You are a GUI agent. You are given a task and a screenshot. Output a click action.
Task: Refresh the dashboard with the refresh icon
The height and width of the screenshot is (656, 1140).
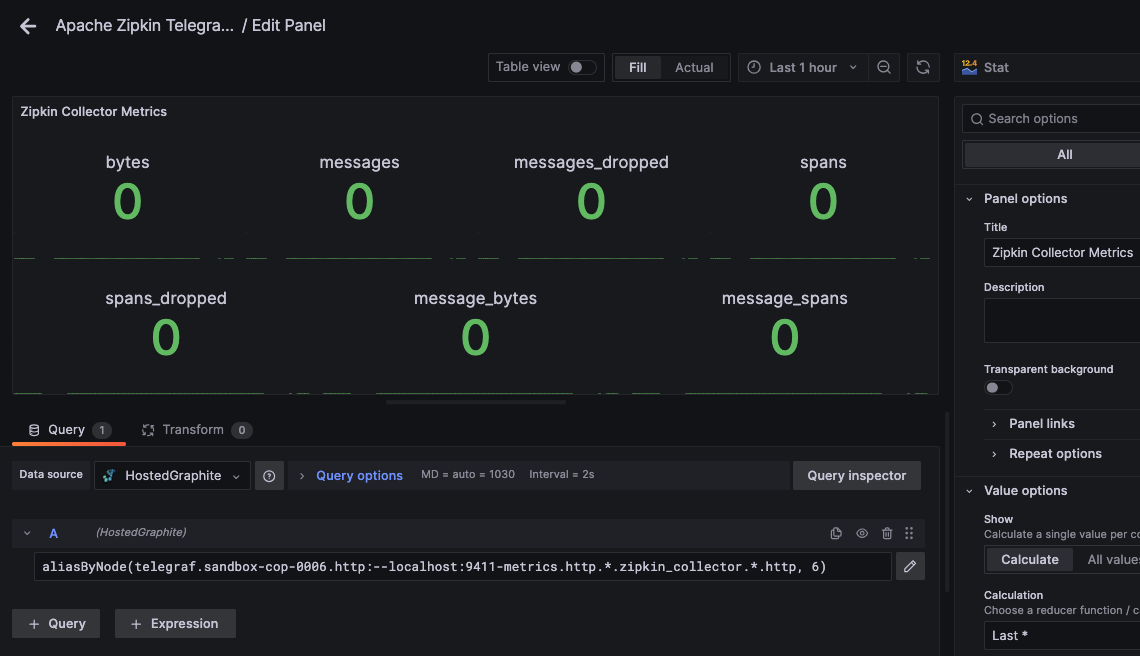pyautogui.click(x=923, y=68)
